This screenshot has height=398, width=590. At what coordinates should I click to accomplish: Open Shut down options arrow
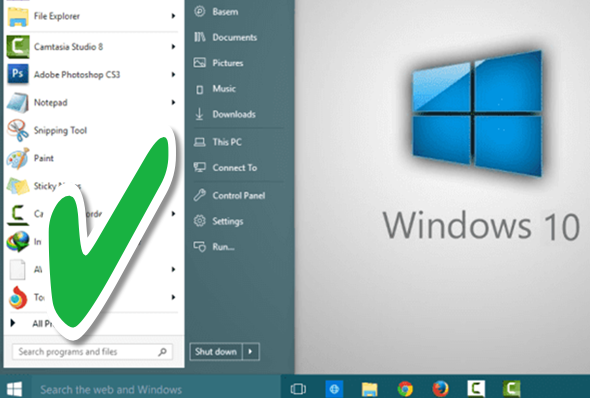pos(251,352)
